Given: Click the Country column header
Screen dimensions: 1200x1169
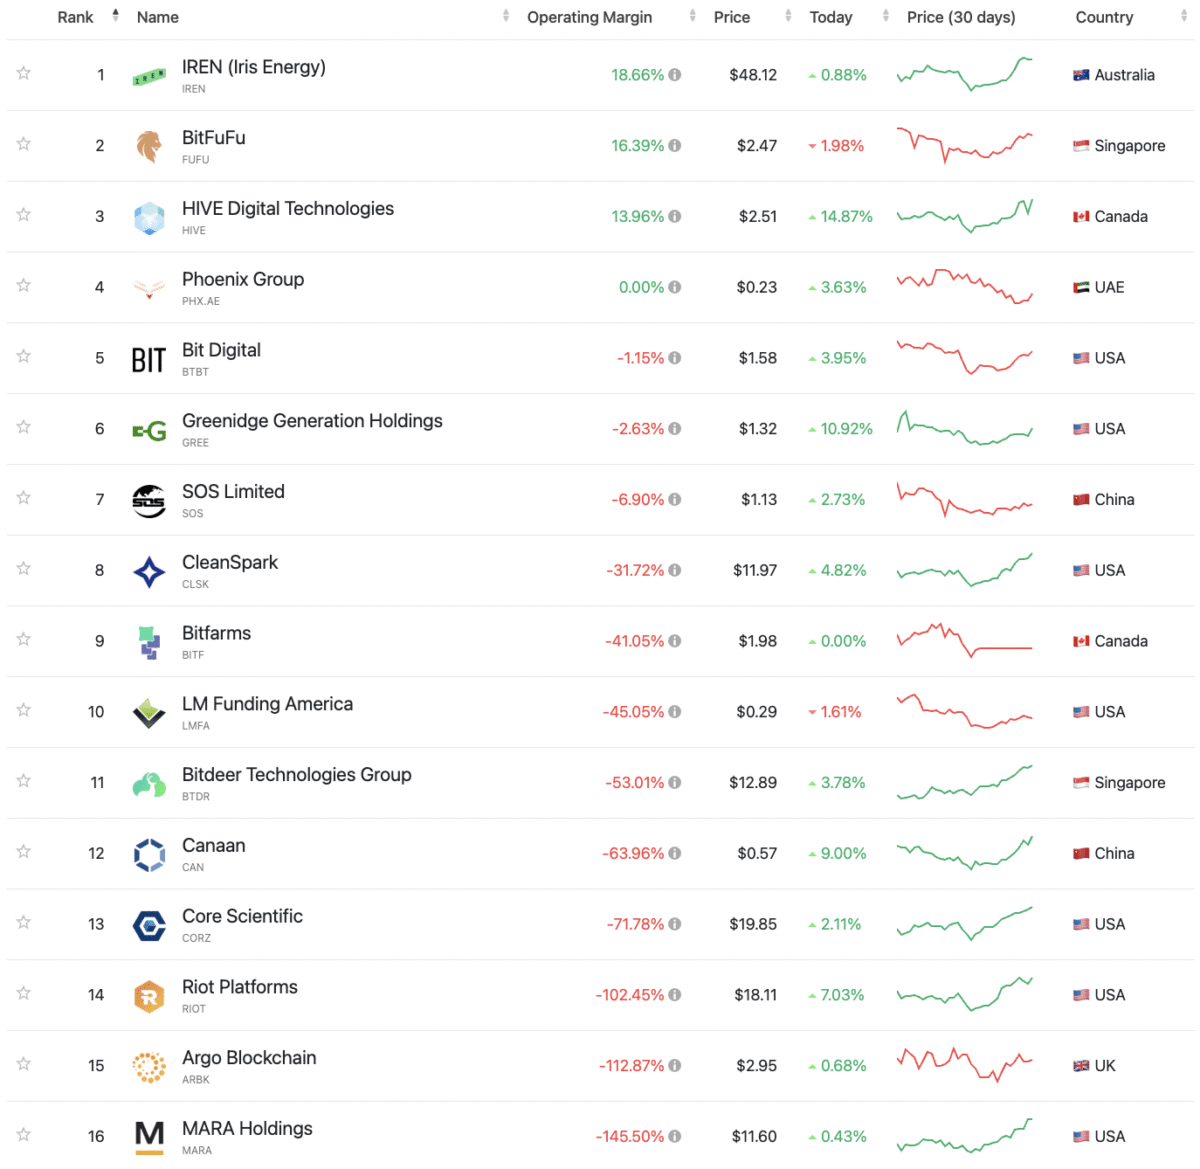Looking at the screenshot, I should pyautogui.click(x=1104, y=17).
